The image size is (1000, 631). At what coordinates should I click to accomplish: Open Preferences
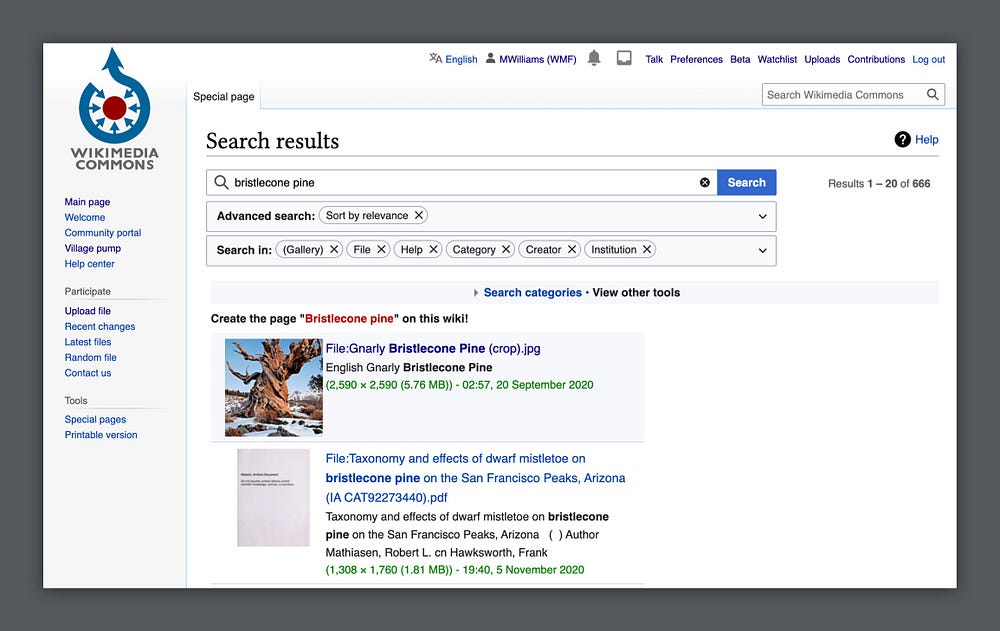(x=696, y=59)
